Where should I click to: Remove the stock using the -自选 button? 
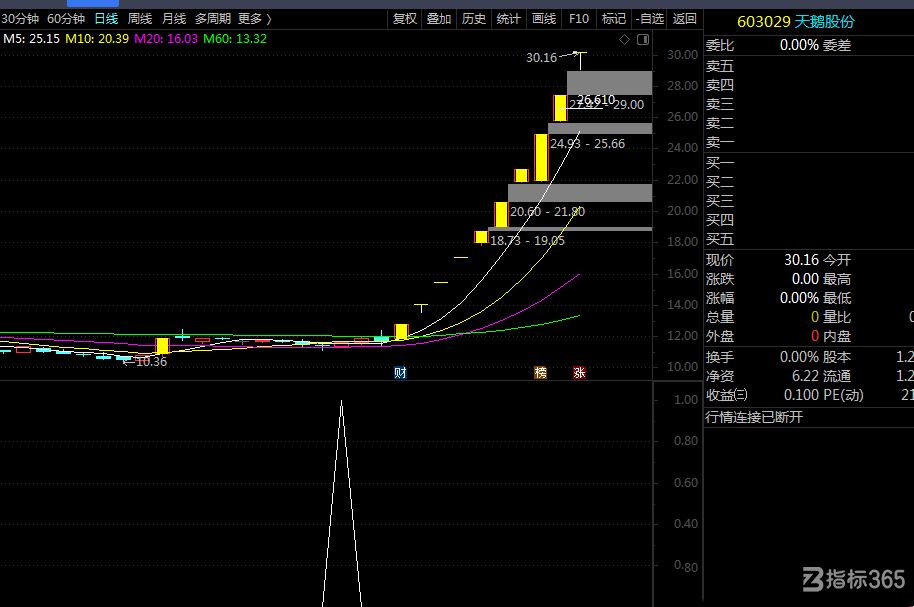(649, 19)
